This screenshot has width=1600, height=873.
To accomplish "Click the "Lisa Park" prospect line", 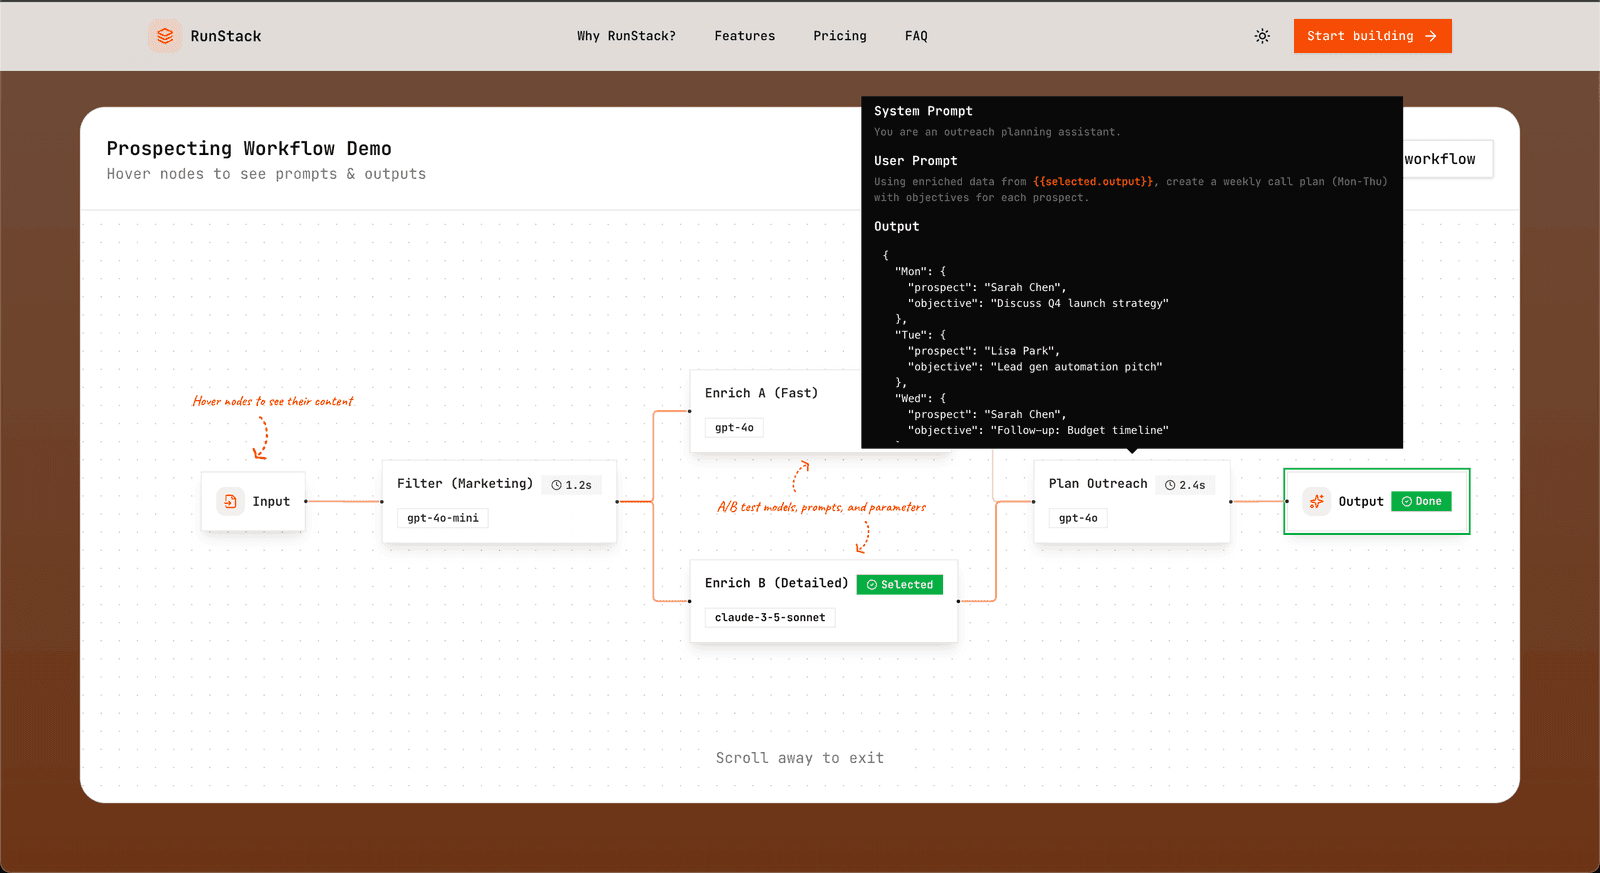I will 984,351.
